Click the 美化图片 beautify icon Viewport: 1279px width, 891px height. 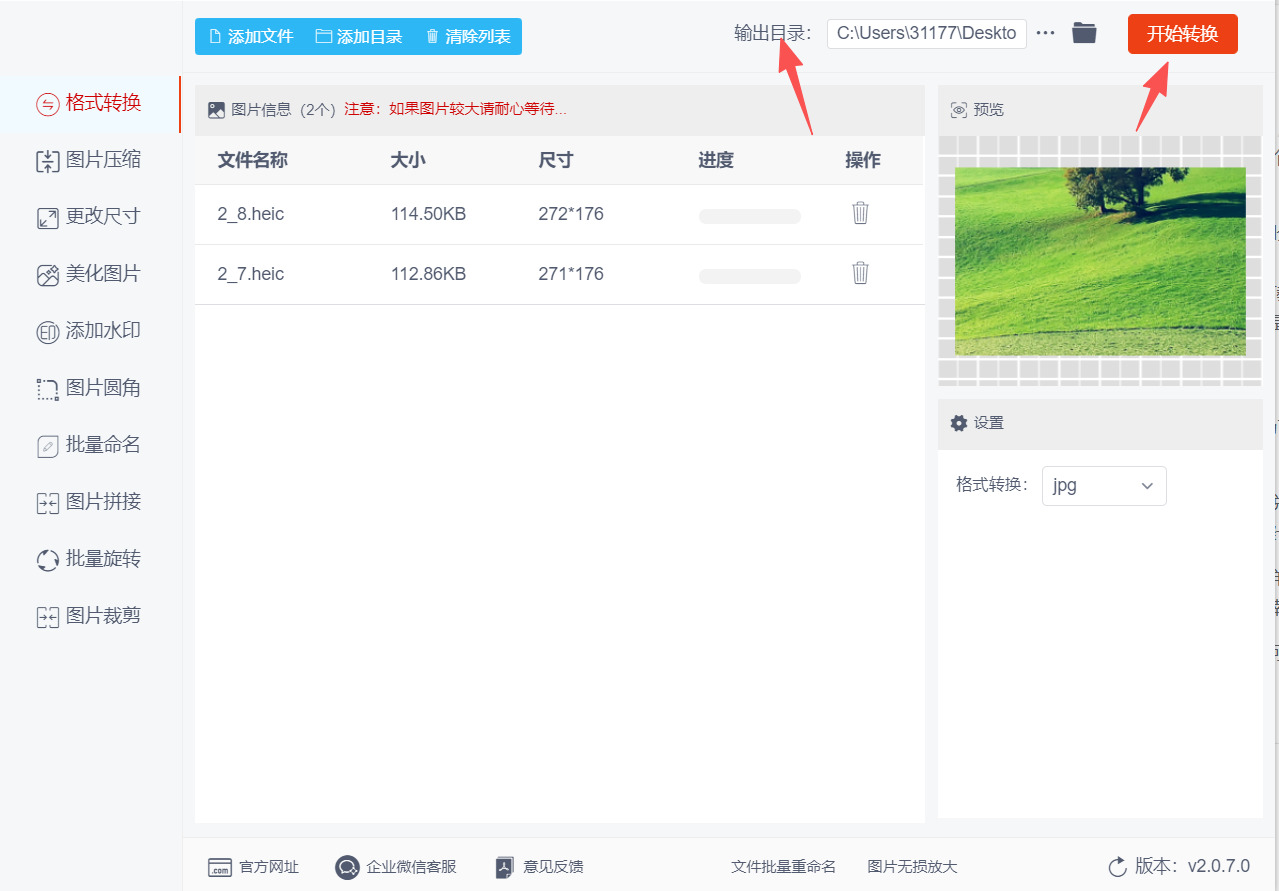coord(48,275)
